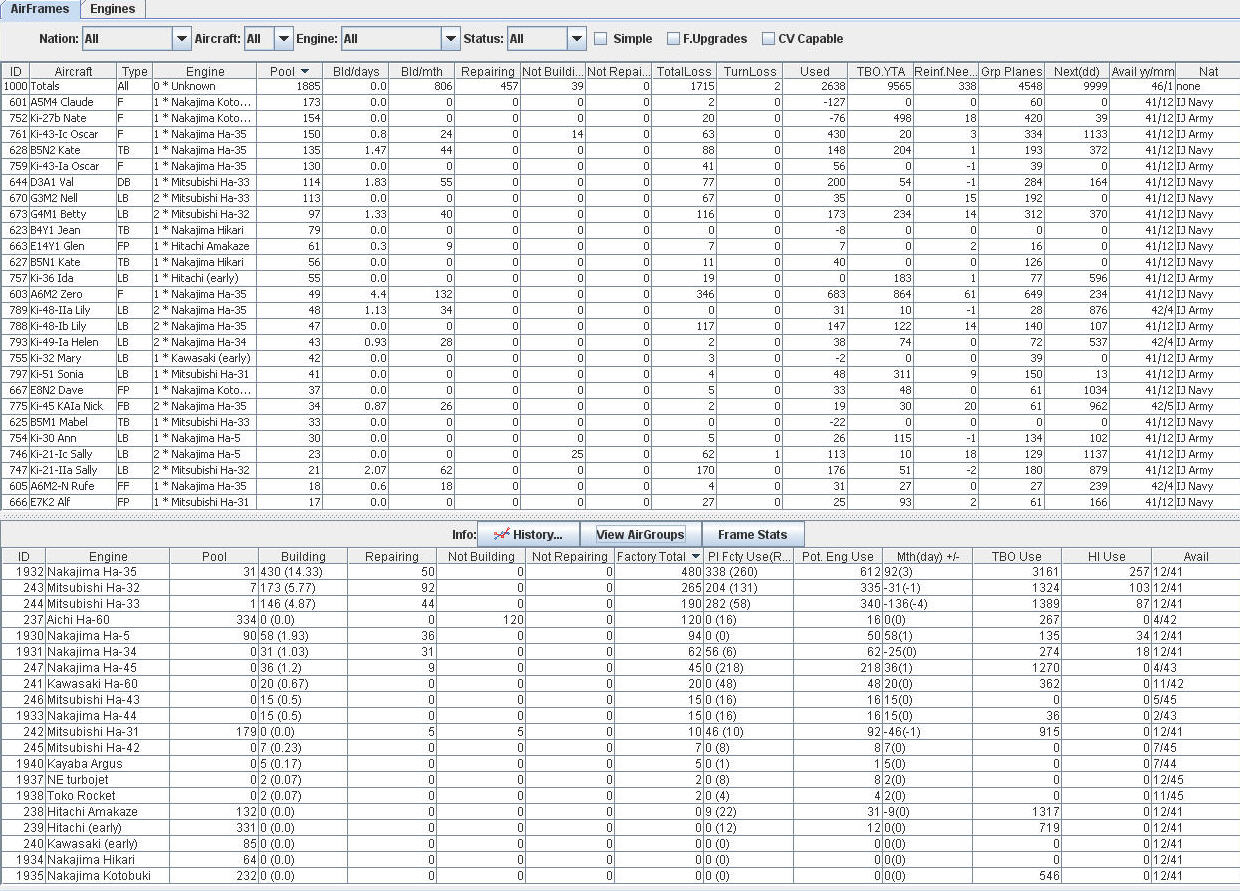This screenshot has height=891, width=1240.
Task: Select the B5N2 Kate row
Action: click(x=620, y=150)
